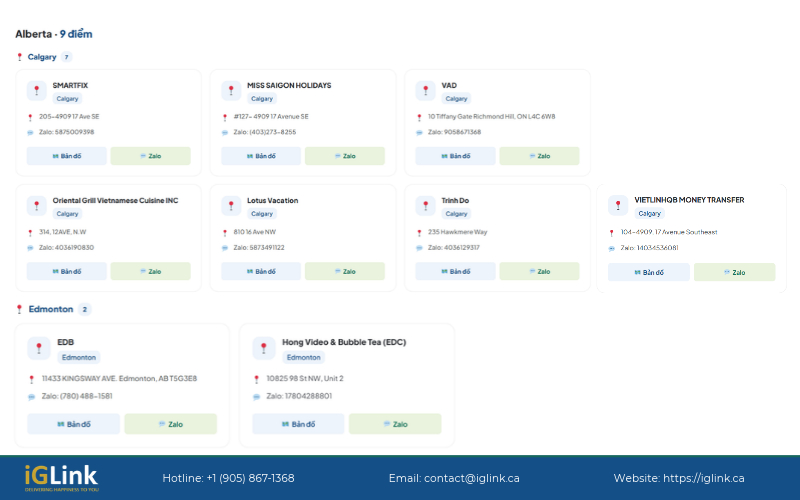Click the MISS SAIGON HOLIDAYS pin icon
This screenshot has height=500, width=800.
coord(231,90)
